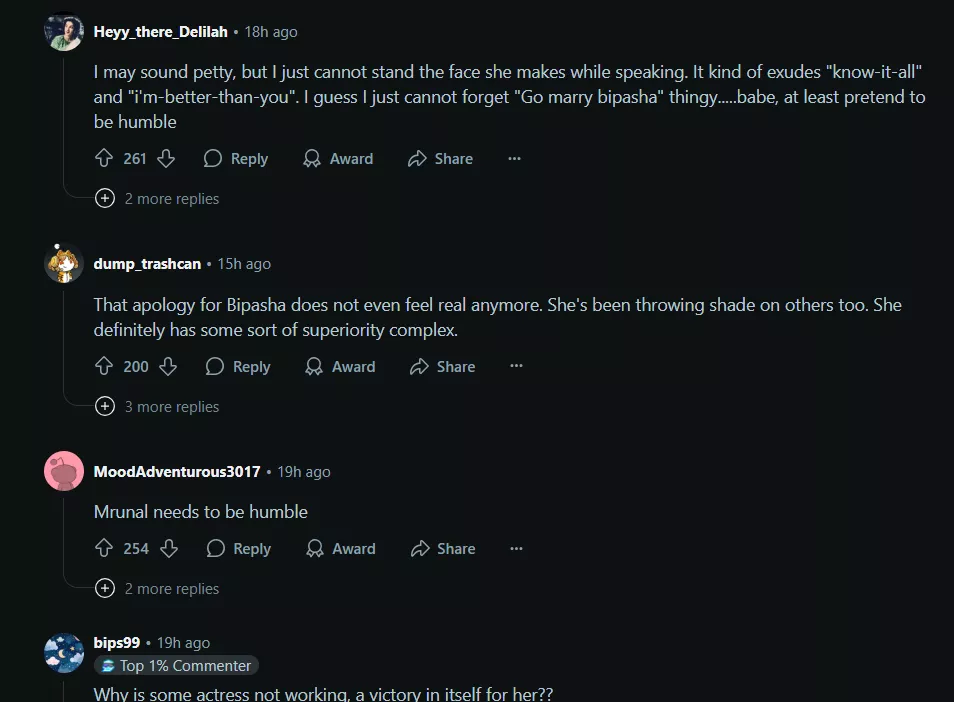954x702 pixels.
Task: Click MoodAdventurous3017's pink avatar
Action: 64,472
